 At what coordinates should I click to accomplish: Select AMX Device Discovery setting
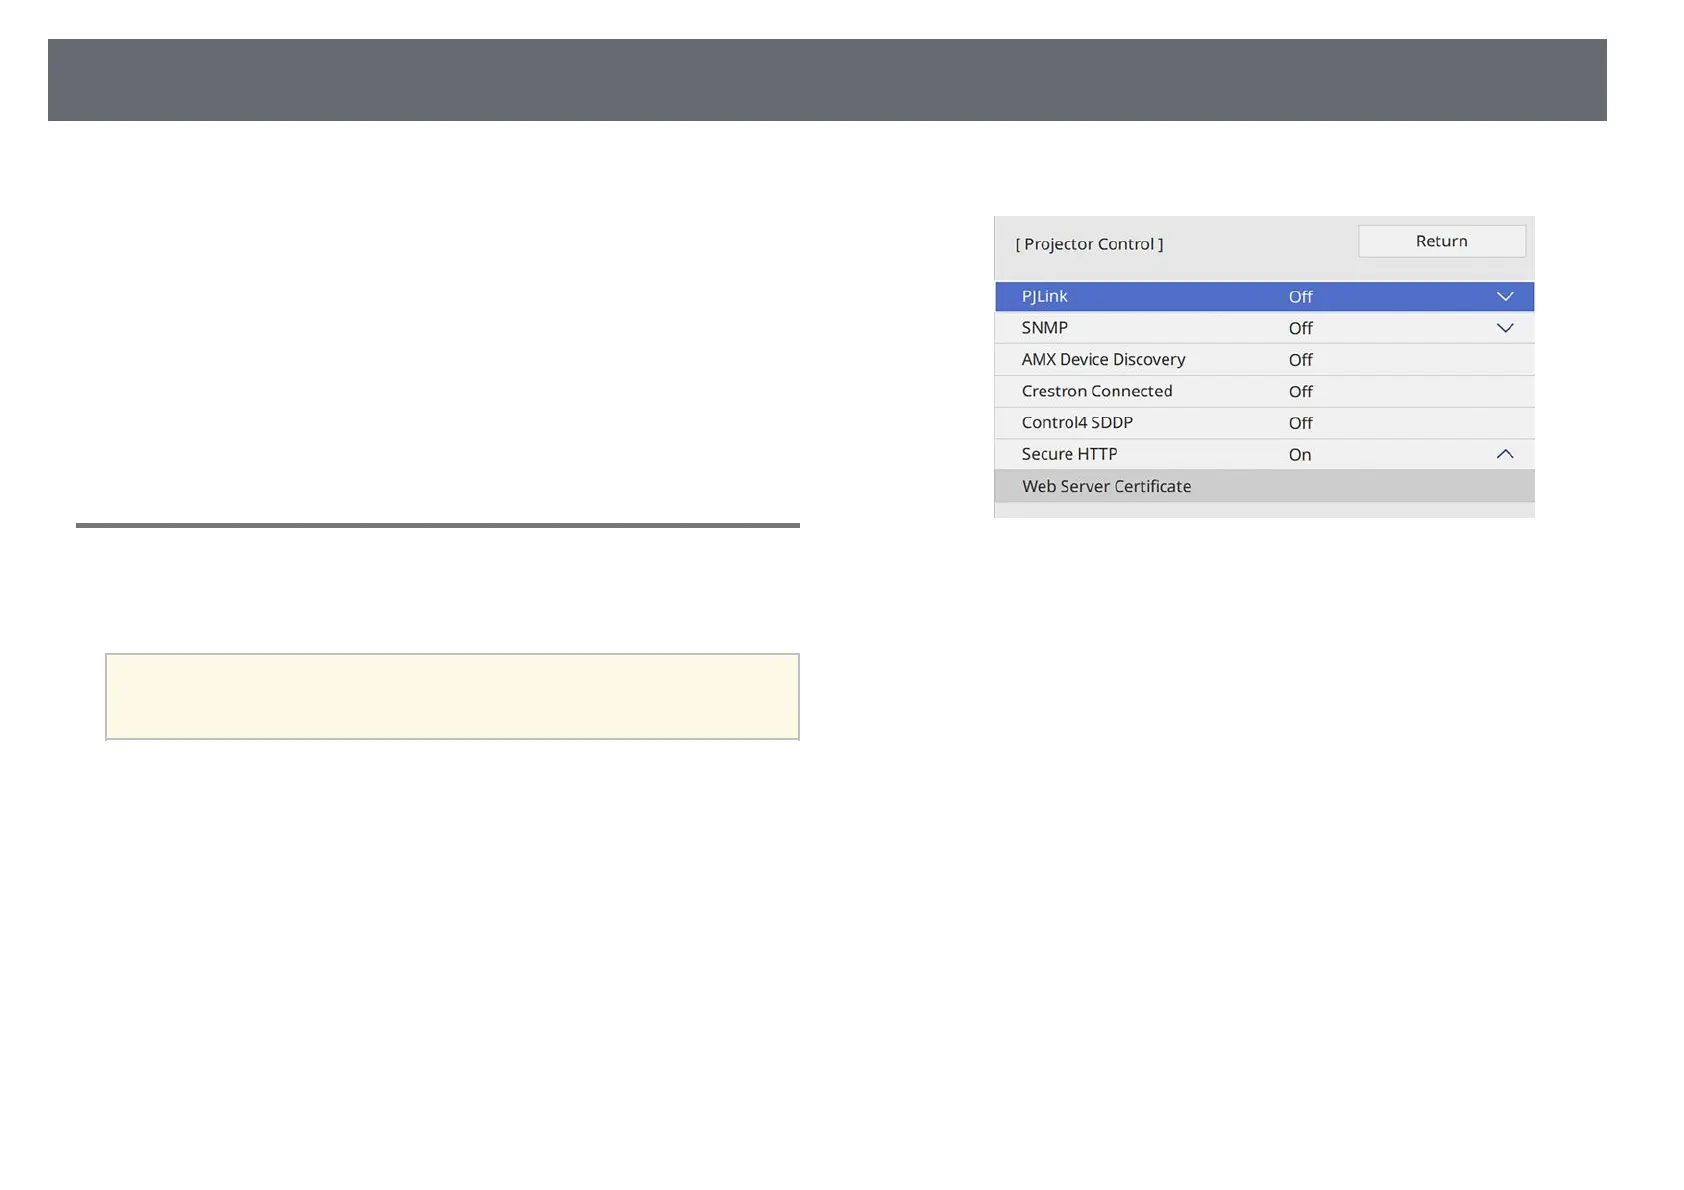point(1264,360)
